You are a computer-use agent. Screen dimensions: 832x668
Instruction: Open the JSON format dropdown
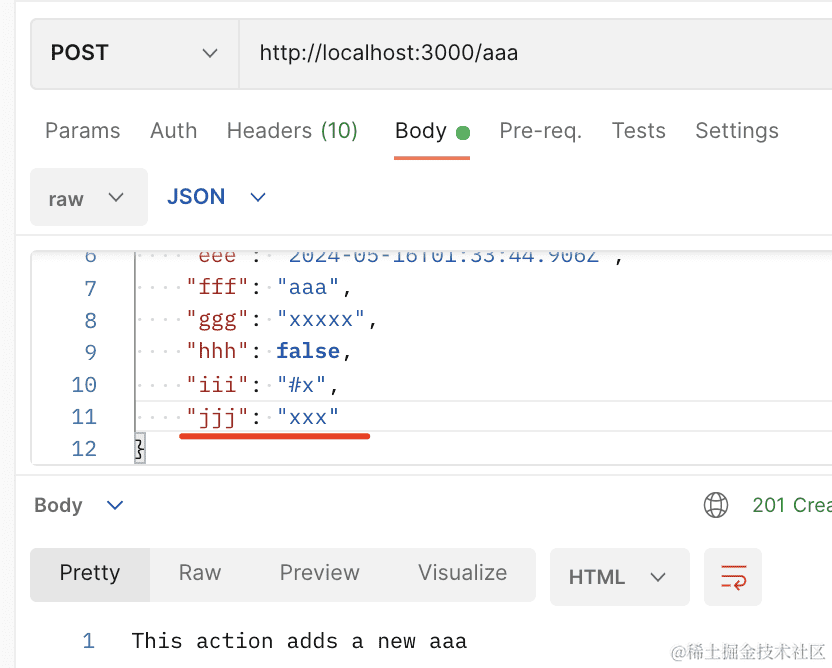coord(216,197)
